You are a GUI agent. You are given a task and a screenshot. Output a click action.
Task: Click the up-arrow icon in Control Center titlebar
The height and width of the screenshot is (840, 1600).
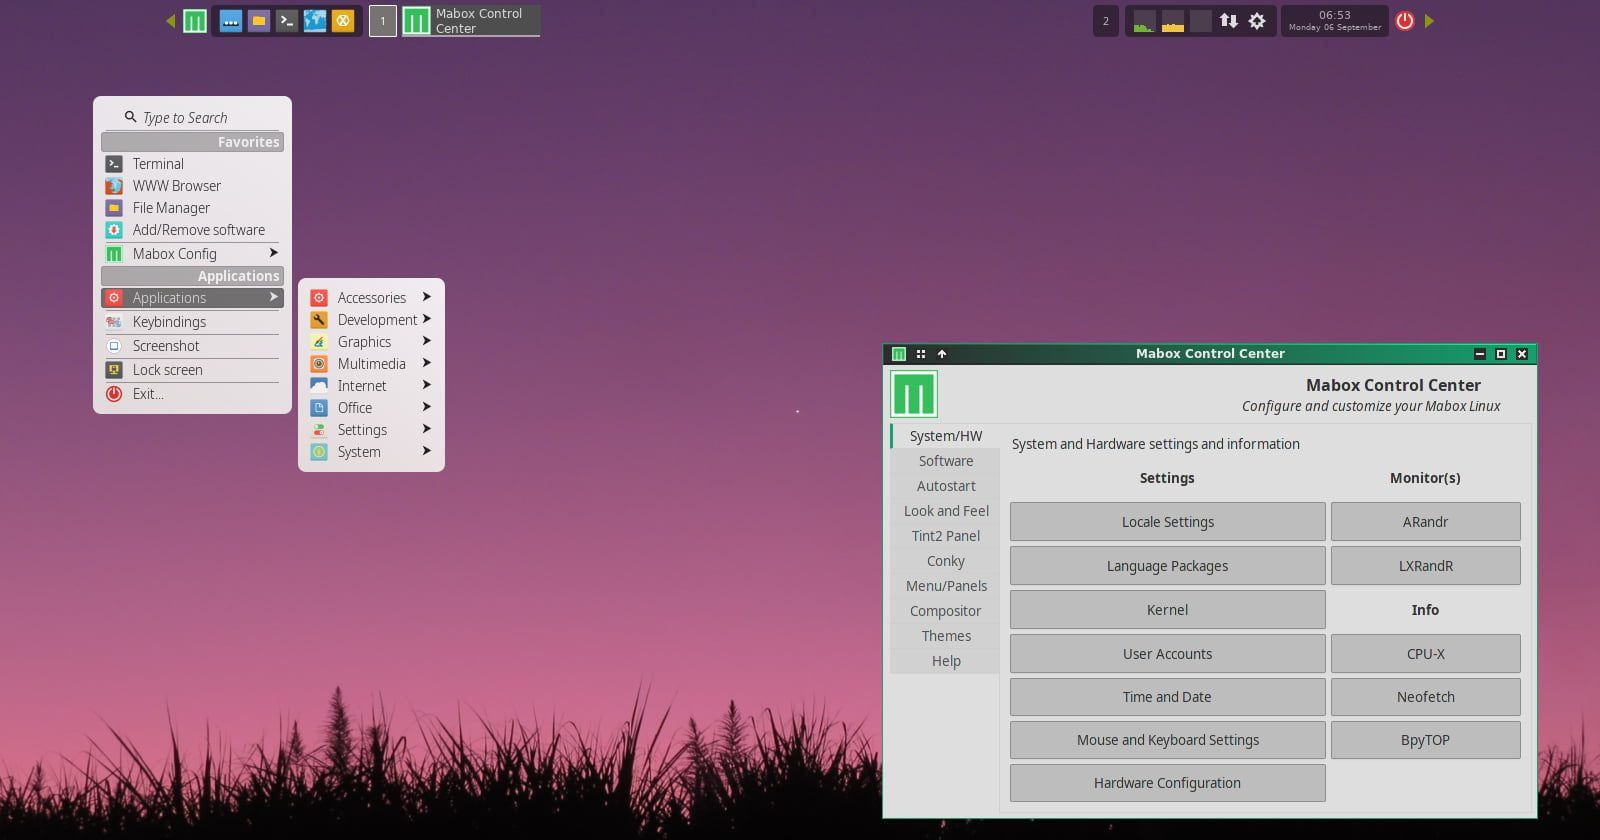coord(941,354)
